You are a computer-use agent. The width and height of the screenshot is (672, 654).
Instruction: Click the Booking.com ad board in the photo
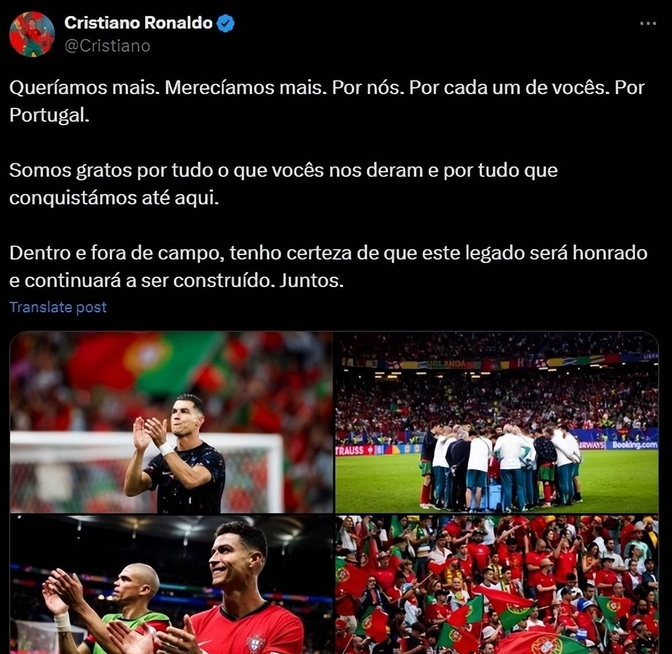634,445
